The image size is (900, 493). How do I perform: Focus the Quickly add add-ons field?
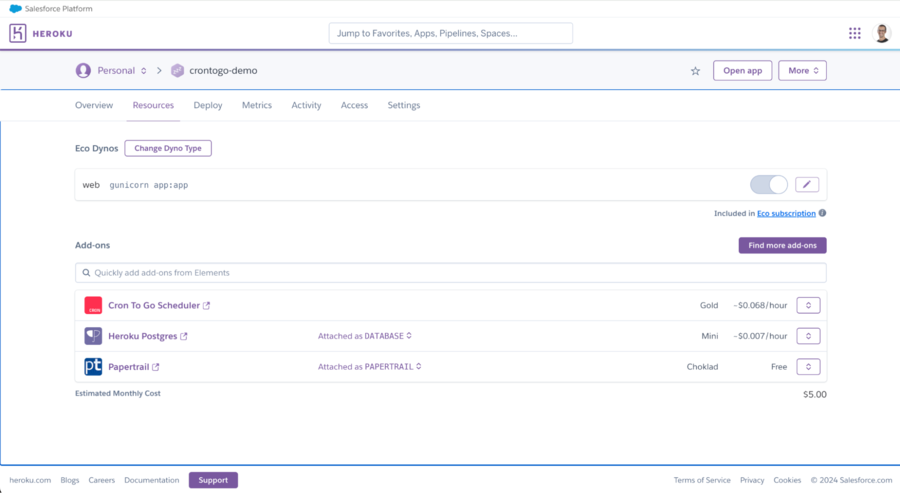point(451,273)
